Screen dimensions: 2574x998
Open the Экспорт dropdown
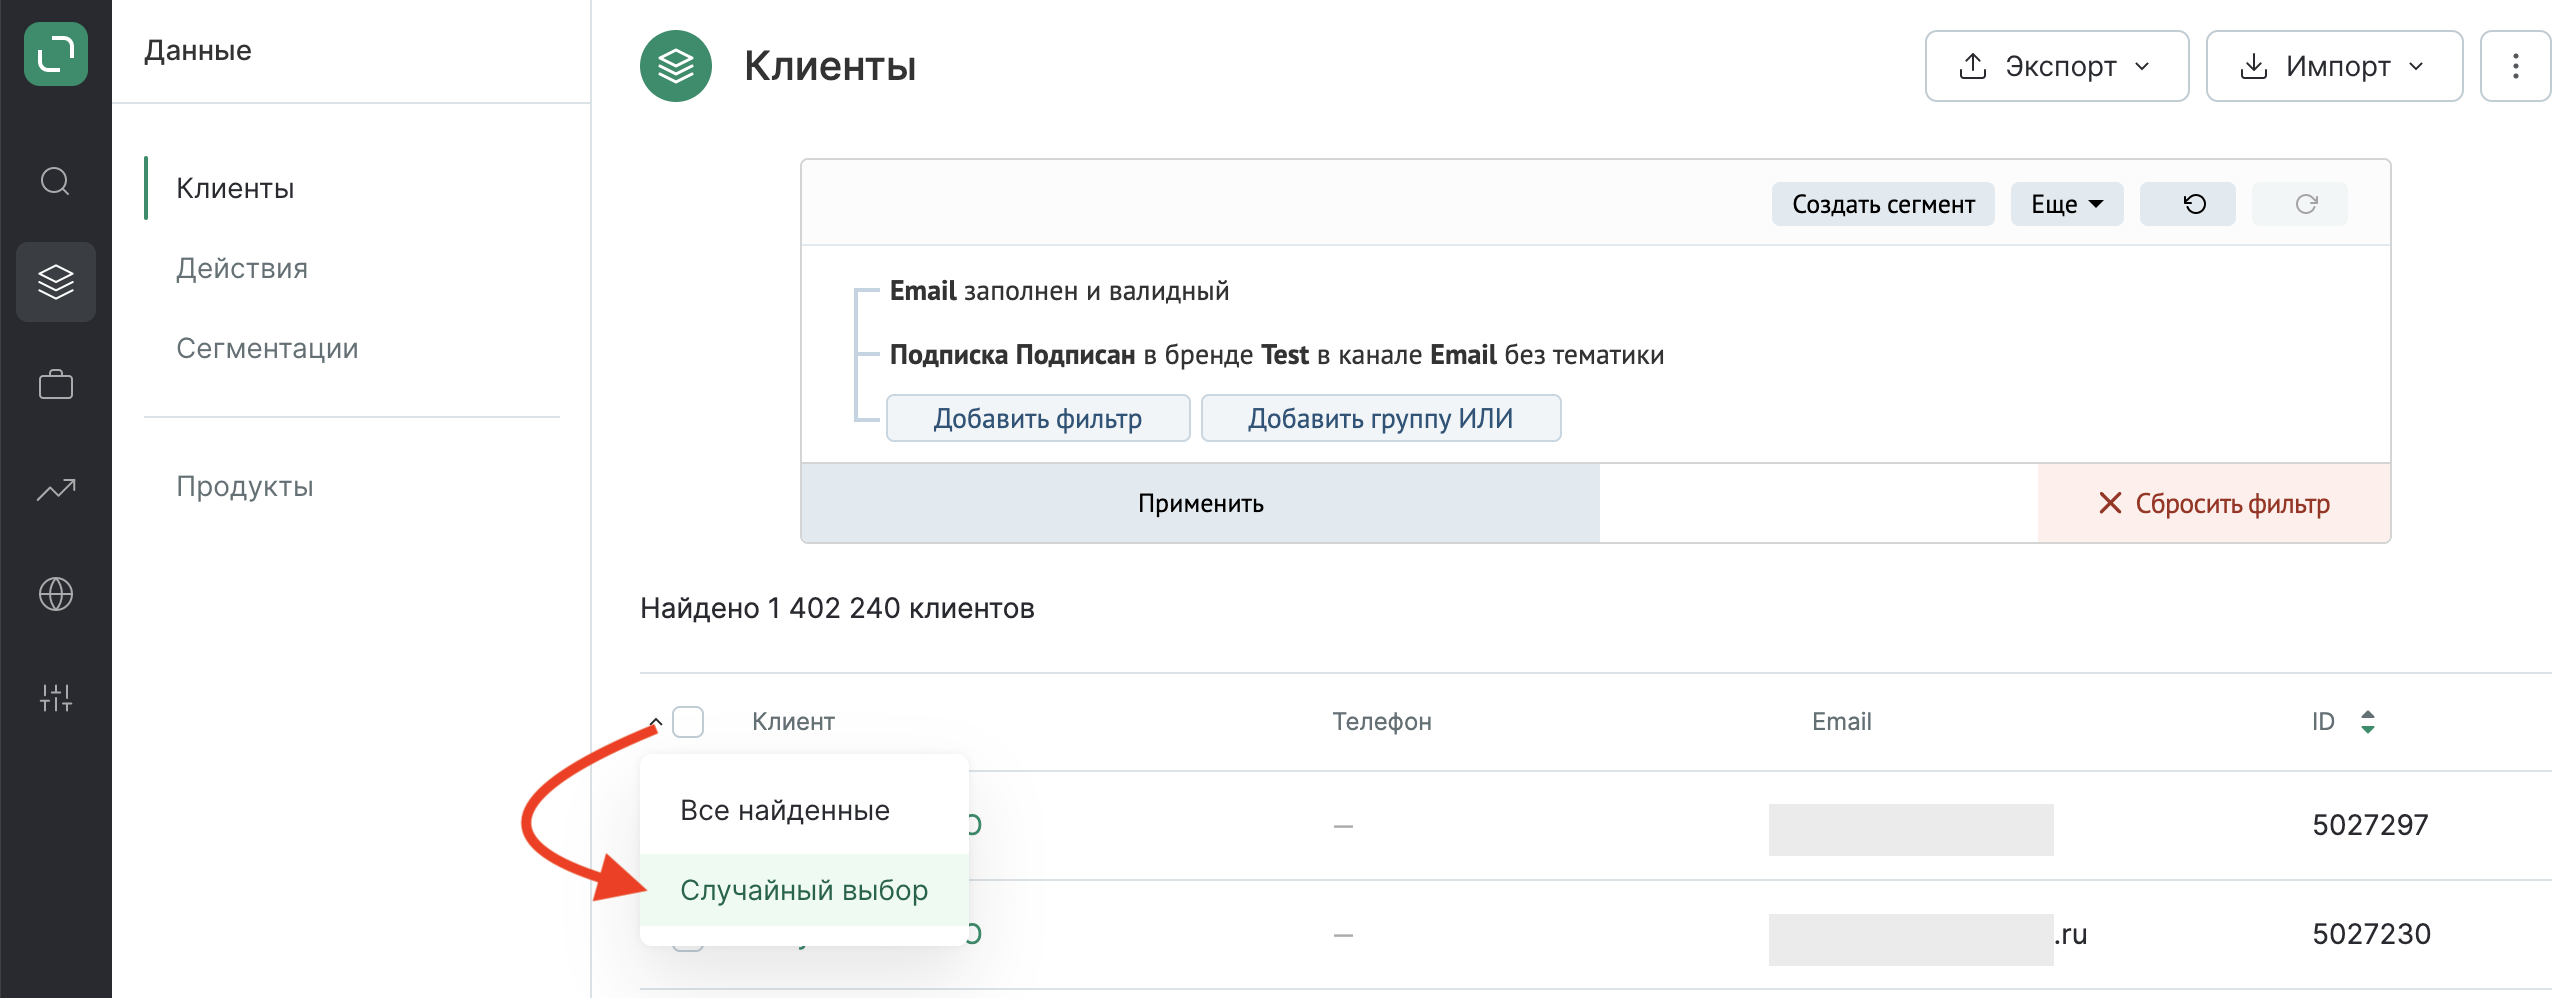click(x=2057, y=66)
